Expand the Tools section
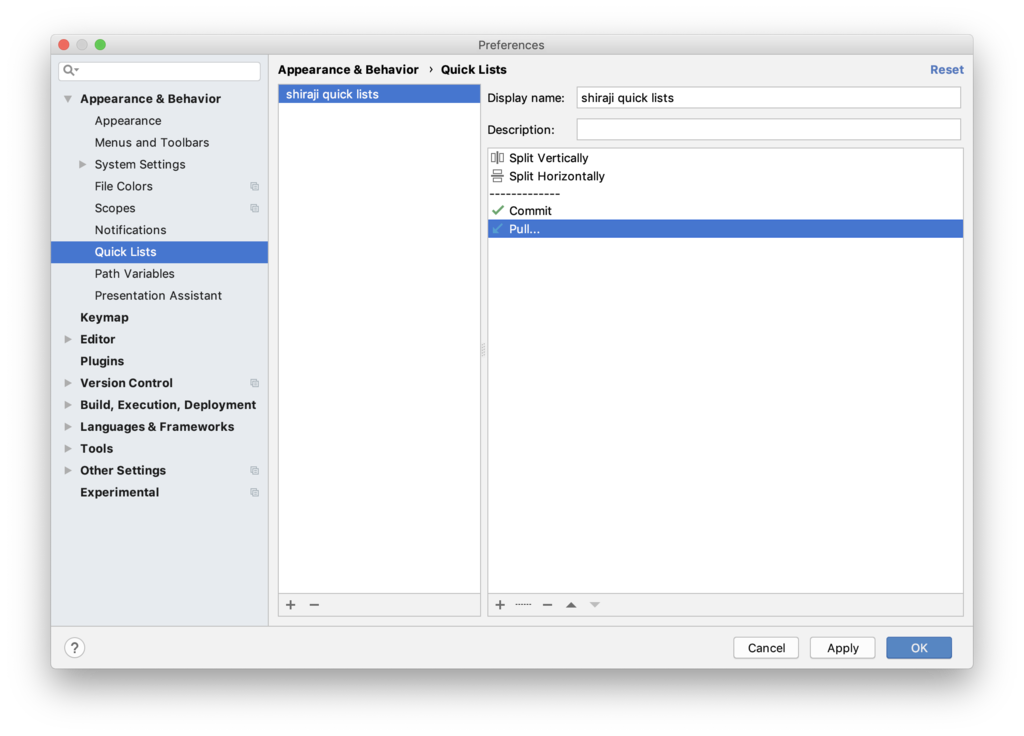 tap(68, 449)
